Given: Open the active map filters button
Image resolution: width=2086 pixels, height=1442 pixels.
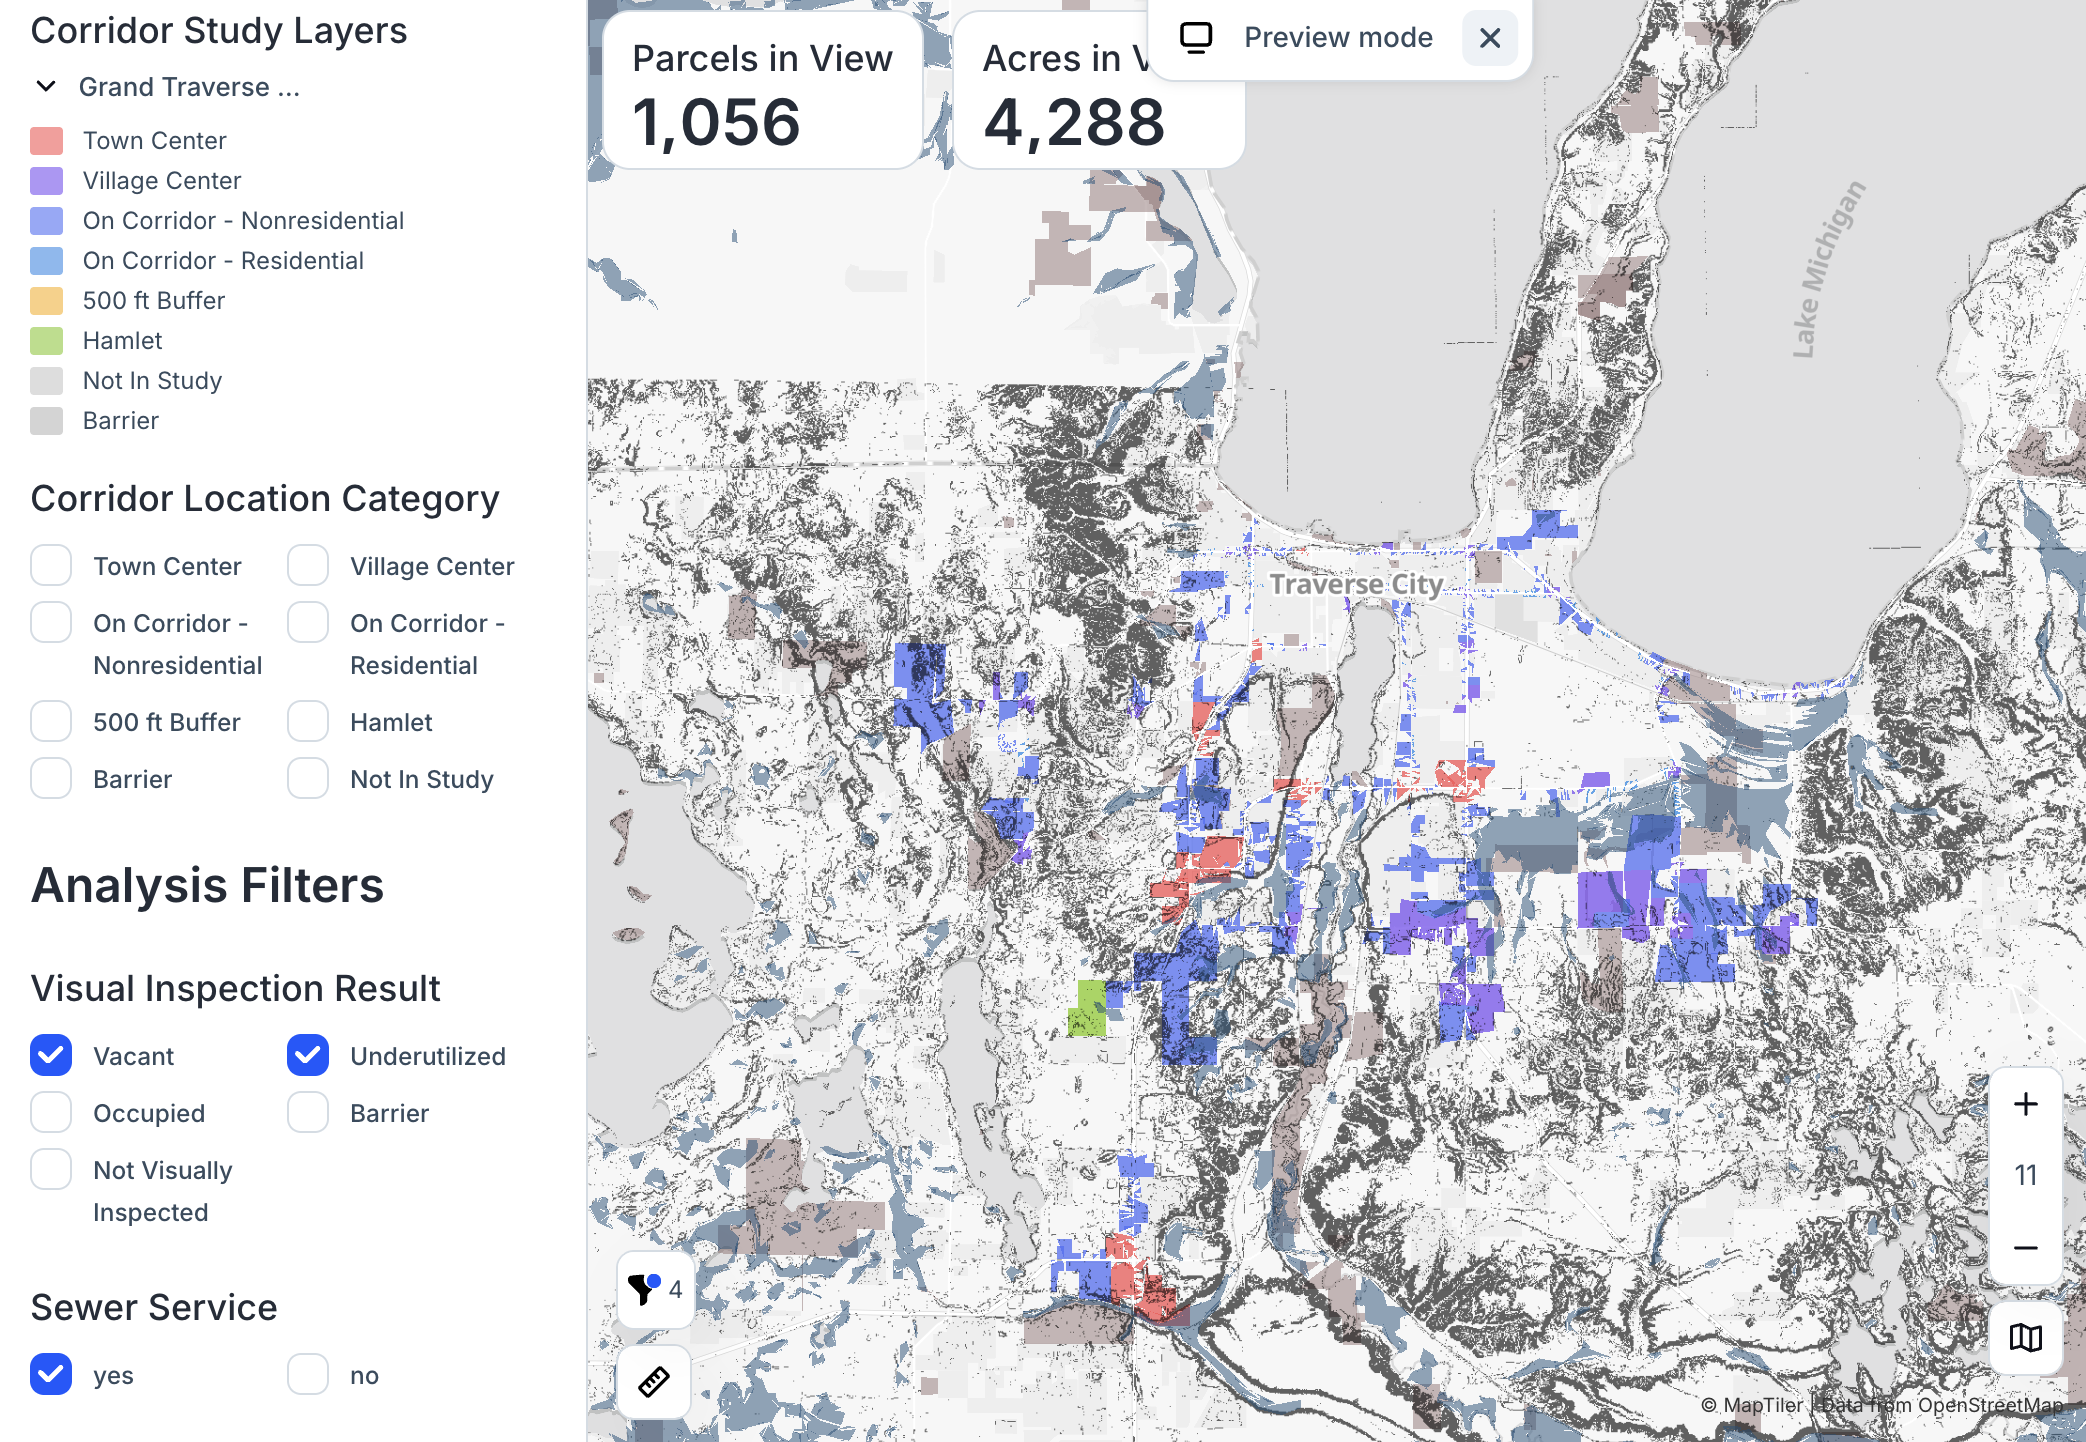Looking at the screenshot, I should click(x=655, y=1289).
